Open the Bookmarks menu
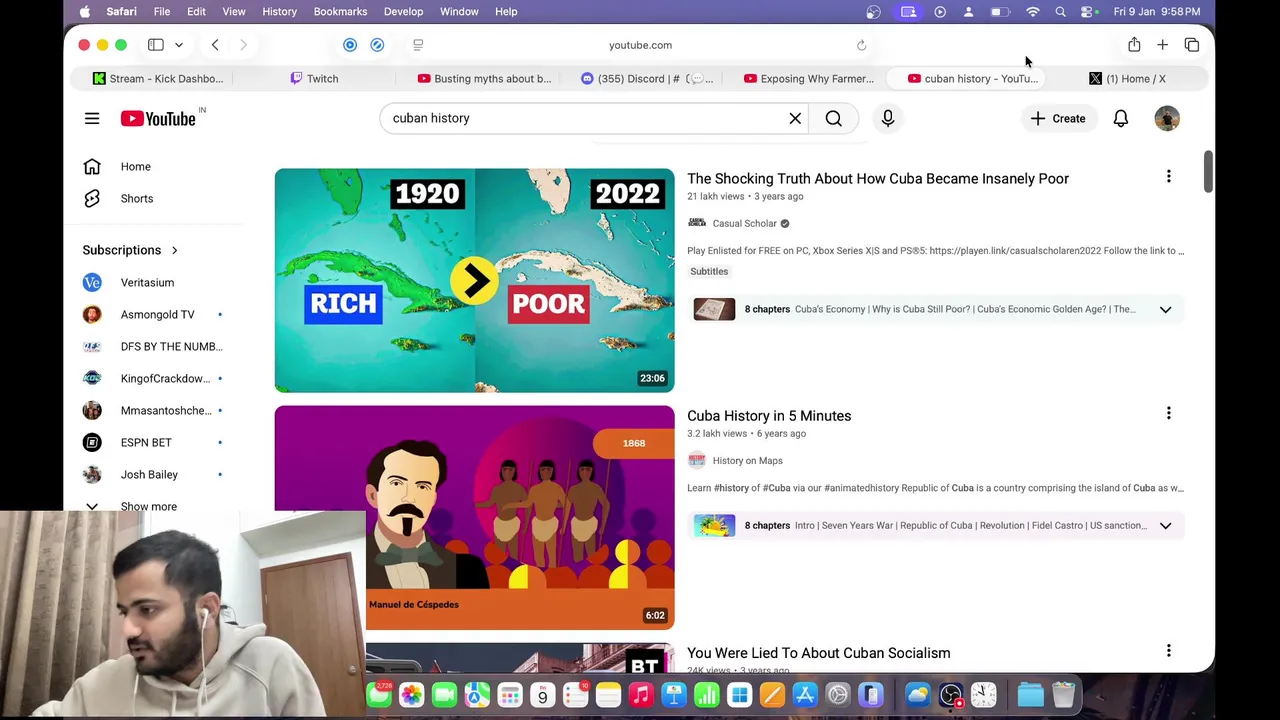The image size is (1280, 720). coord(340,12)
